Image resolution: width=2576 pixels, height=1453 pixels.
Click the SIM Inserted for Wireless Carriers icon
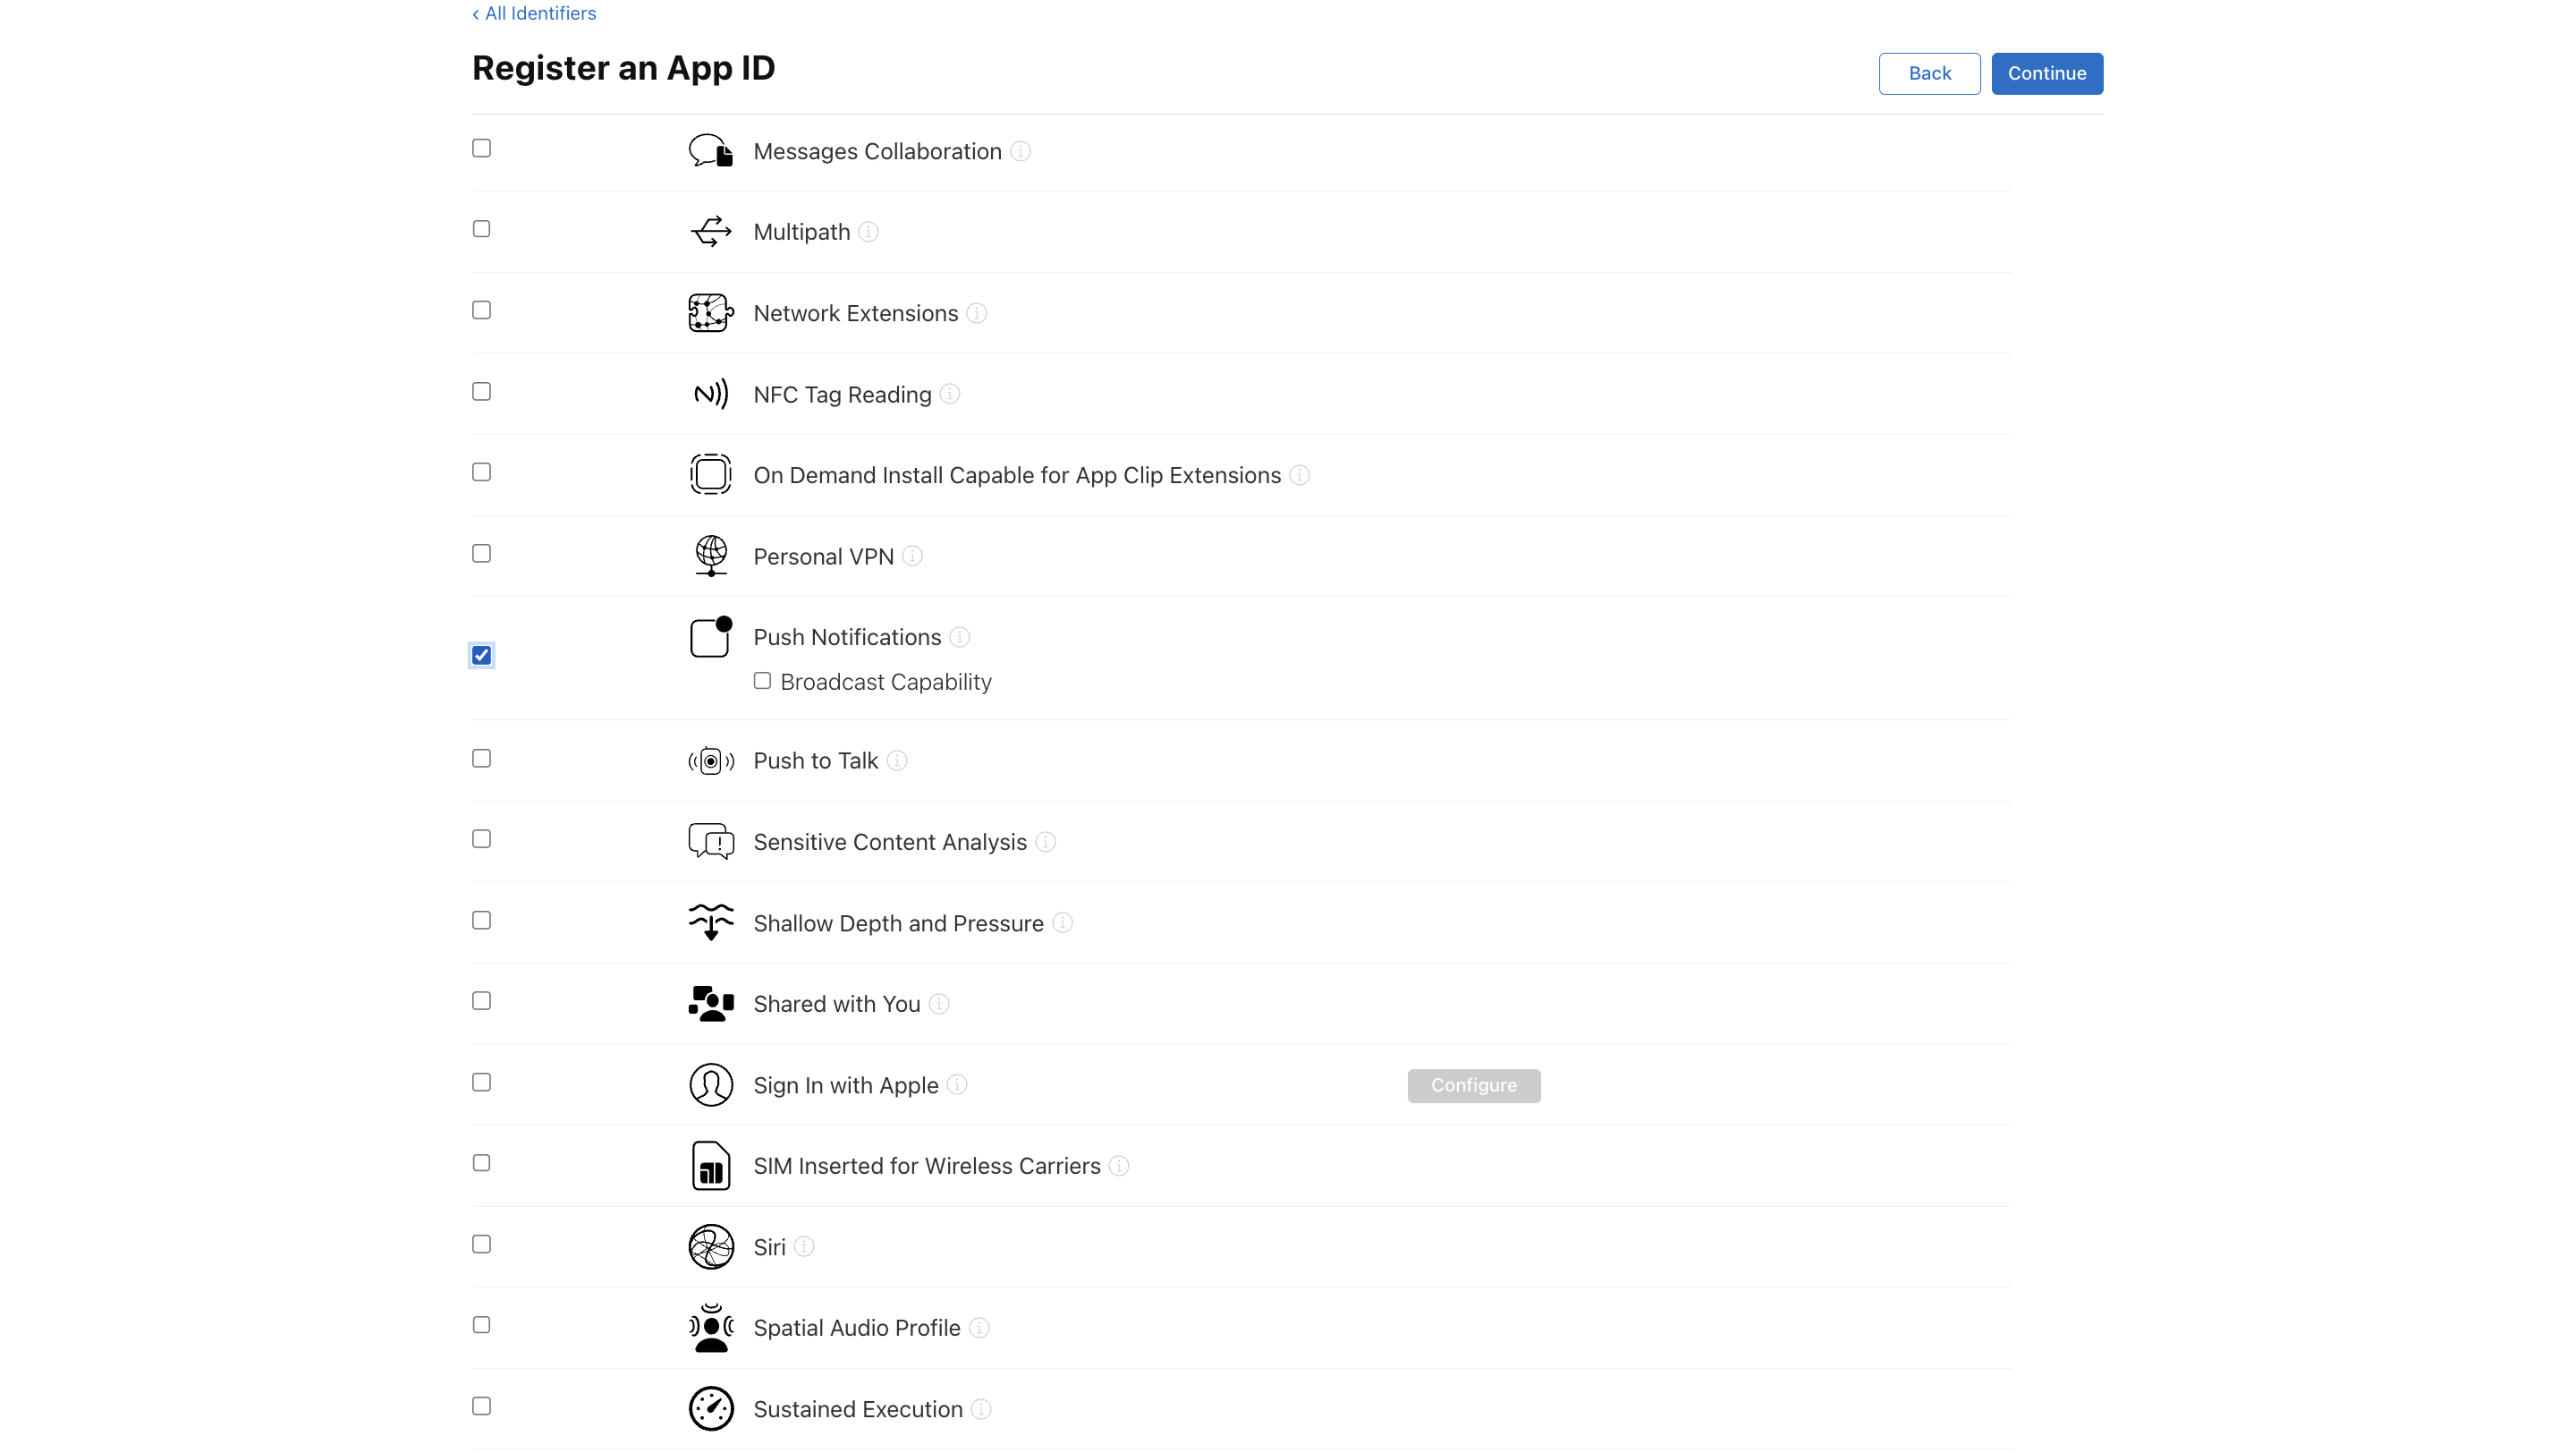pyautogui.click(x=711, y=1166)
